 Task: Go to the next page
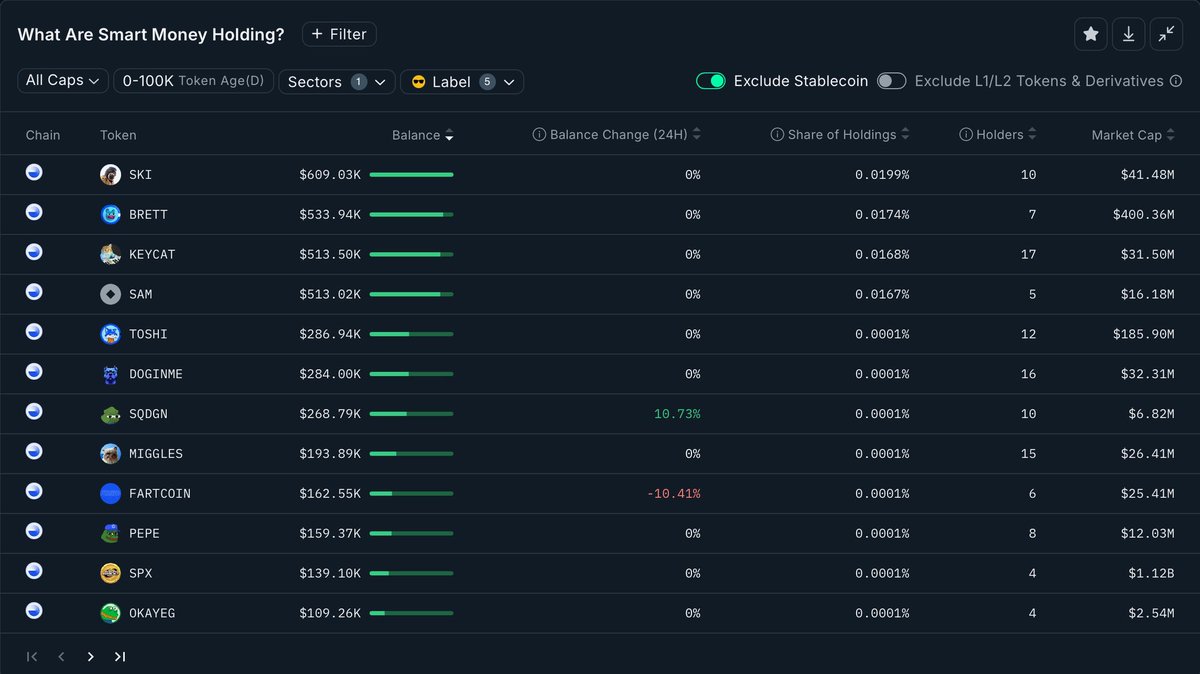(90, 657)
